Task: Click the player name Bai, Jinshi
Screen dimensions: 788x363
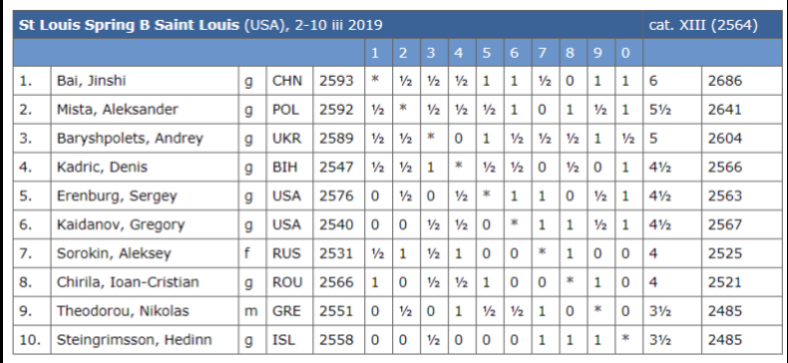Action: pyautogui.click(x=90, y=81)
